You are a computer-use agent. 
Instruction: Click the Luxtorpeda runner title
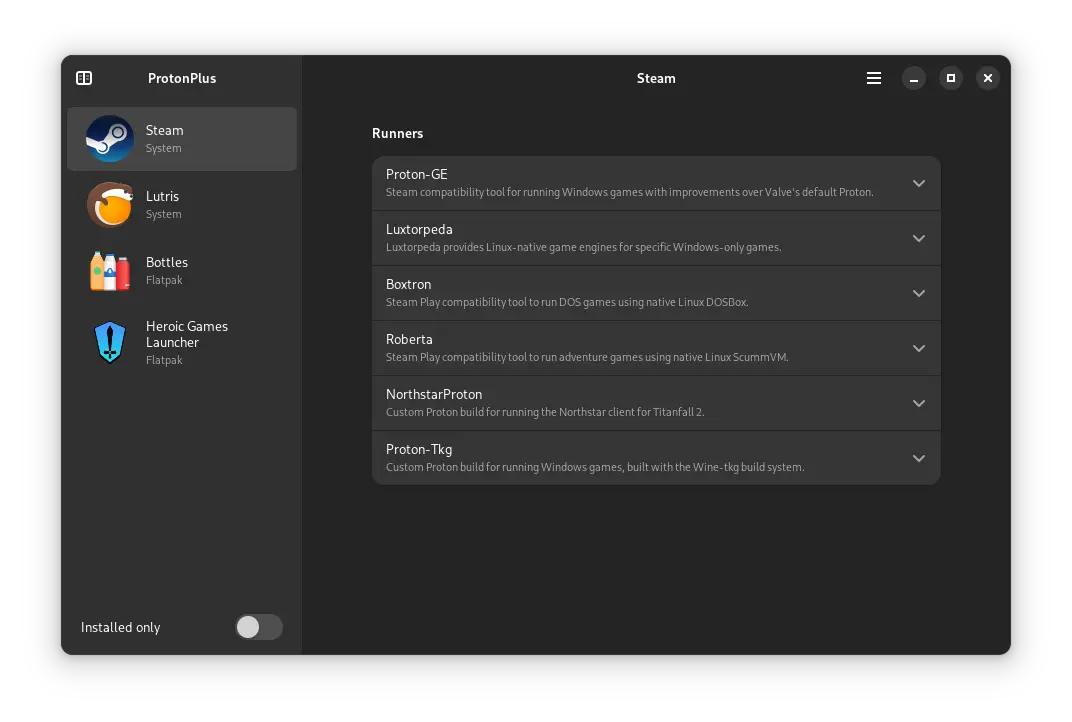click(x=419, y=230)
